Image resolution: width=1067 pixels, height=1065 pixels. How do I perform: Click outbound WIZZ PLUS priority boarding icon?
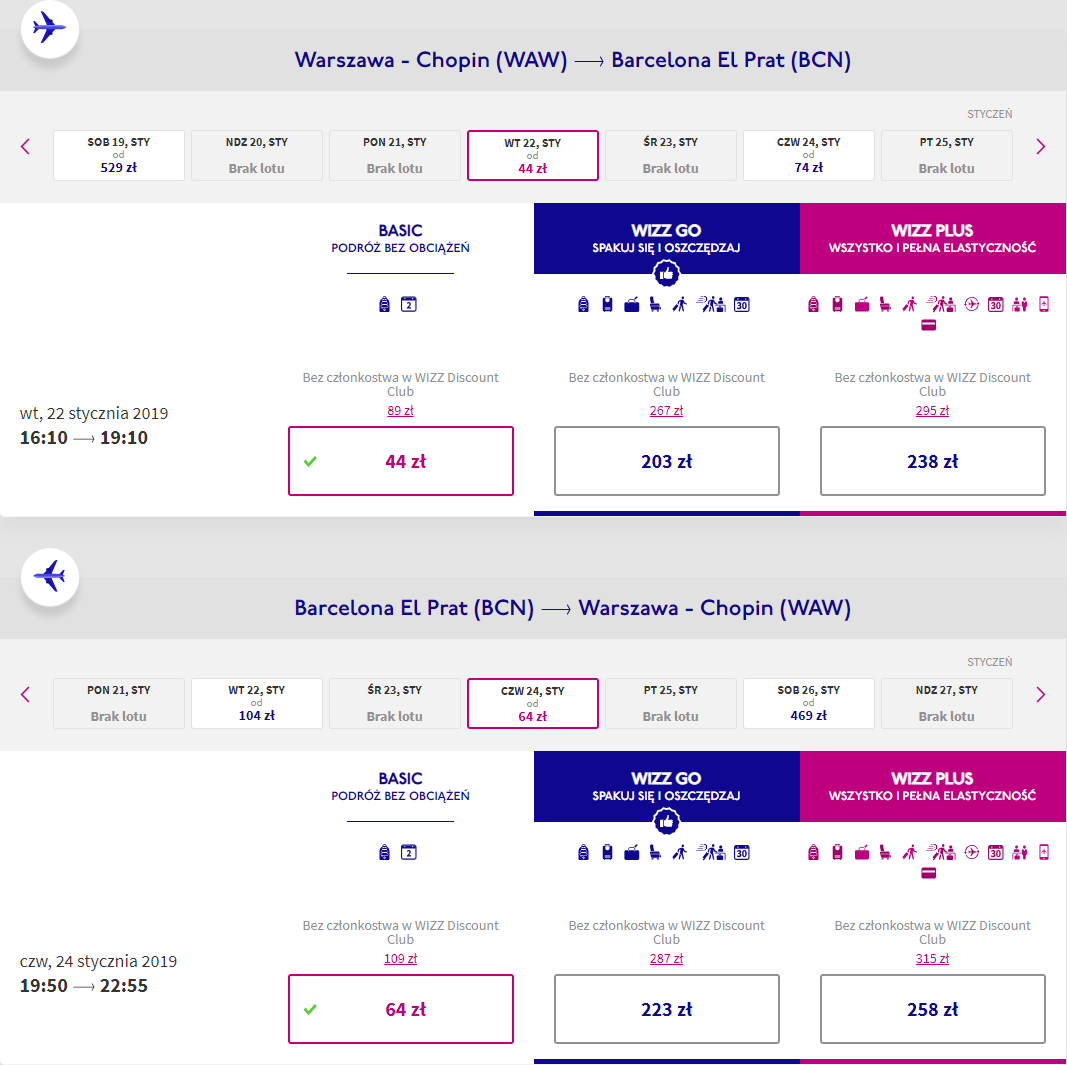pyautogui.click(x=910, y=304)
